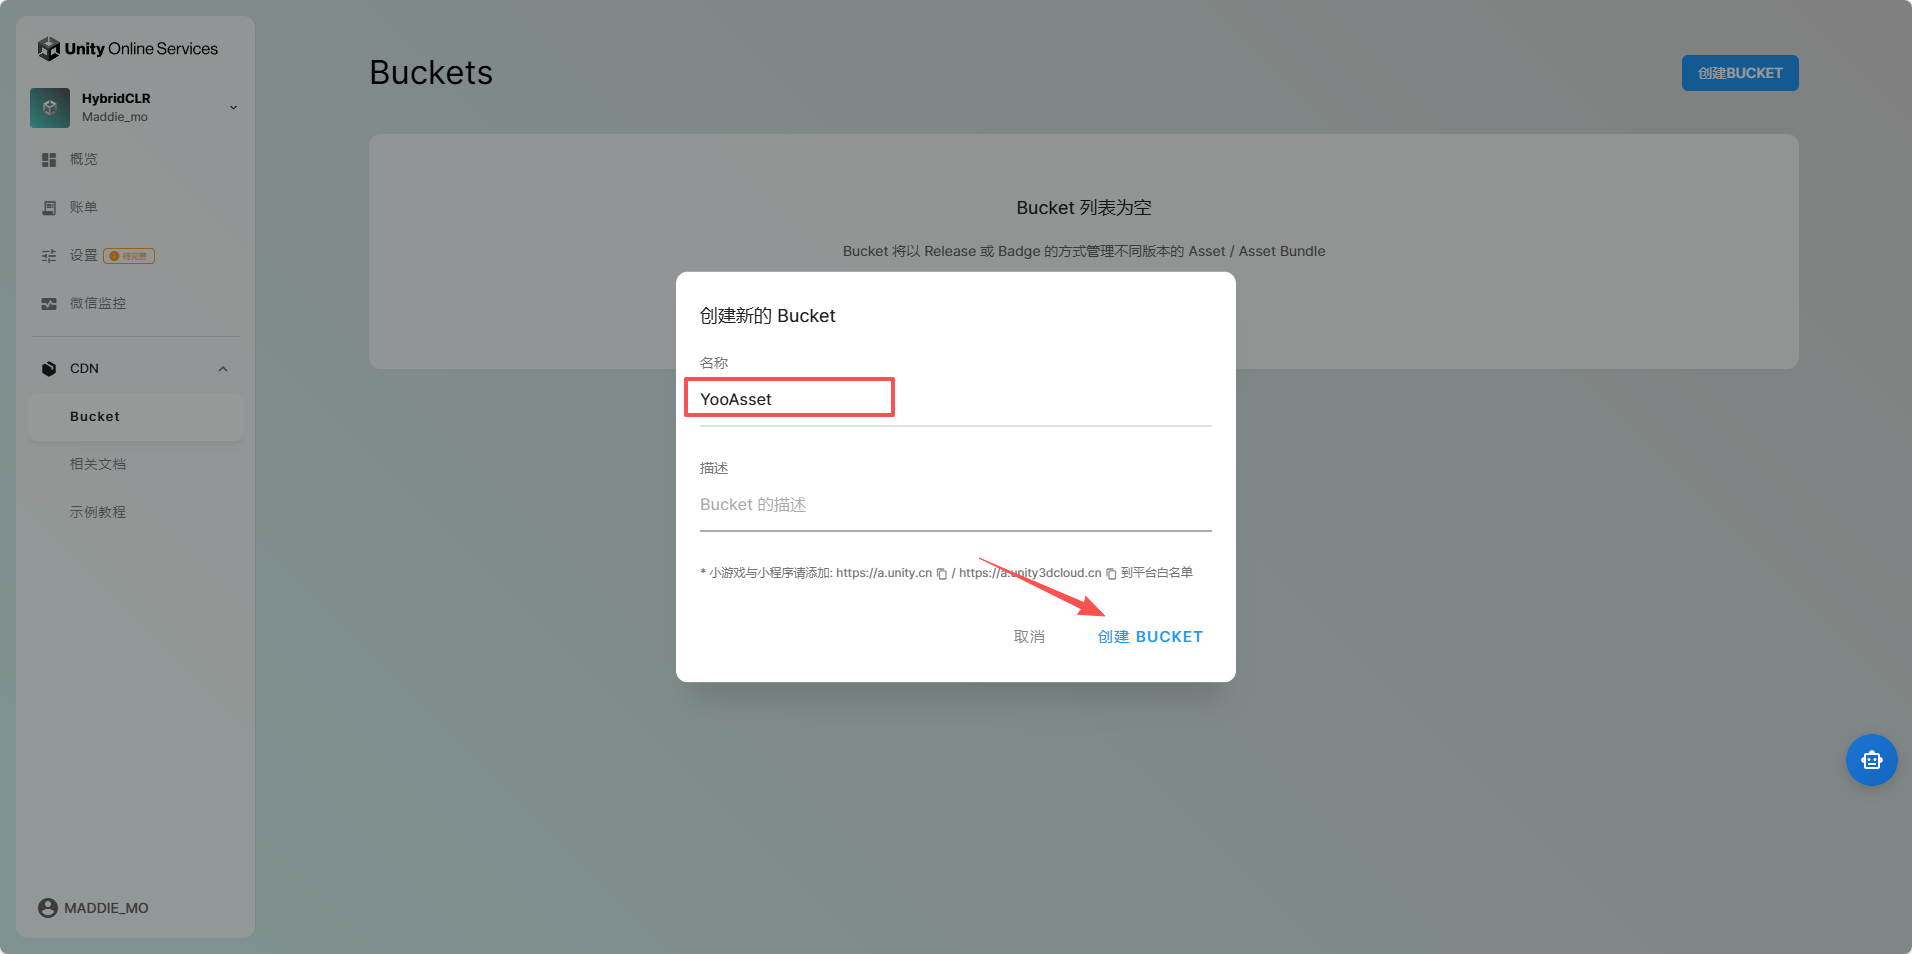Select the Bucket sidebar item
Screen dimensions: 1912x954
pyautogui.click(x=136, y=417)
